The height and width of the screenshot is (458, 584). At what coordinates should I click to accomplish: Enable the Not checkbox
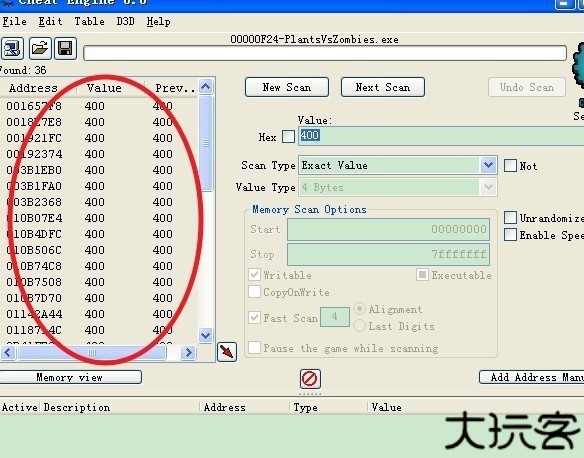(510, 165)
